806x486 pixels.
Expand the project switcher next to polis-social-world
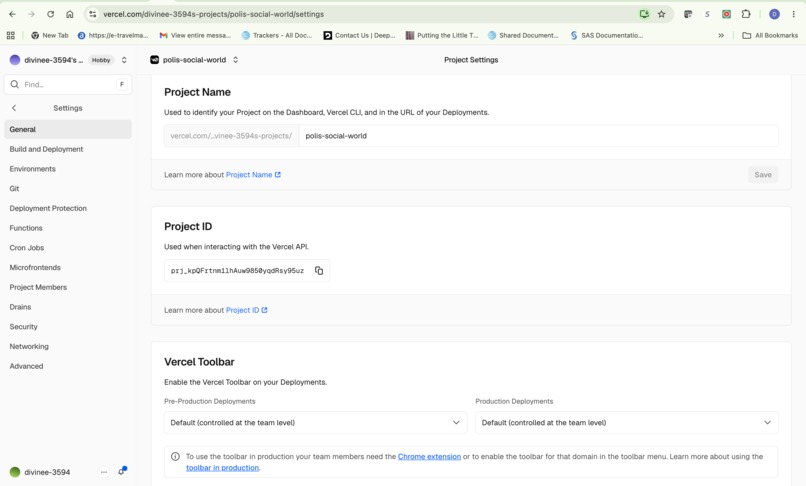235,60
